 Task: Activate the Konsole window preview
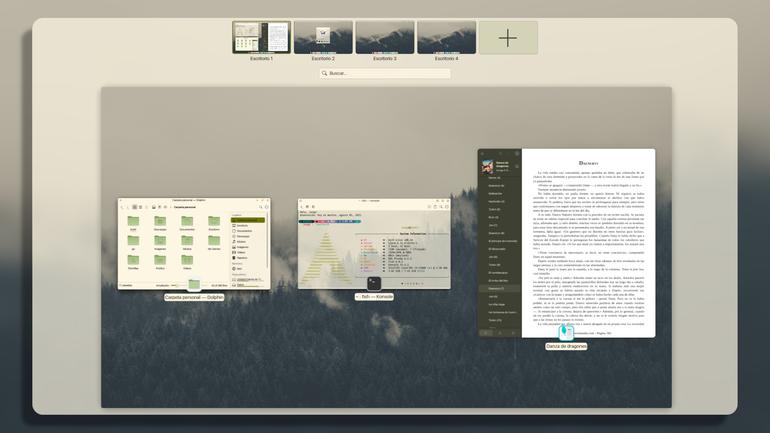click(x=374, y=244)
